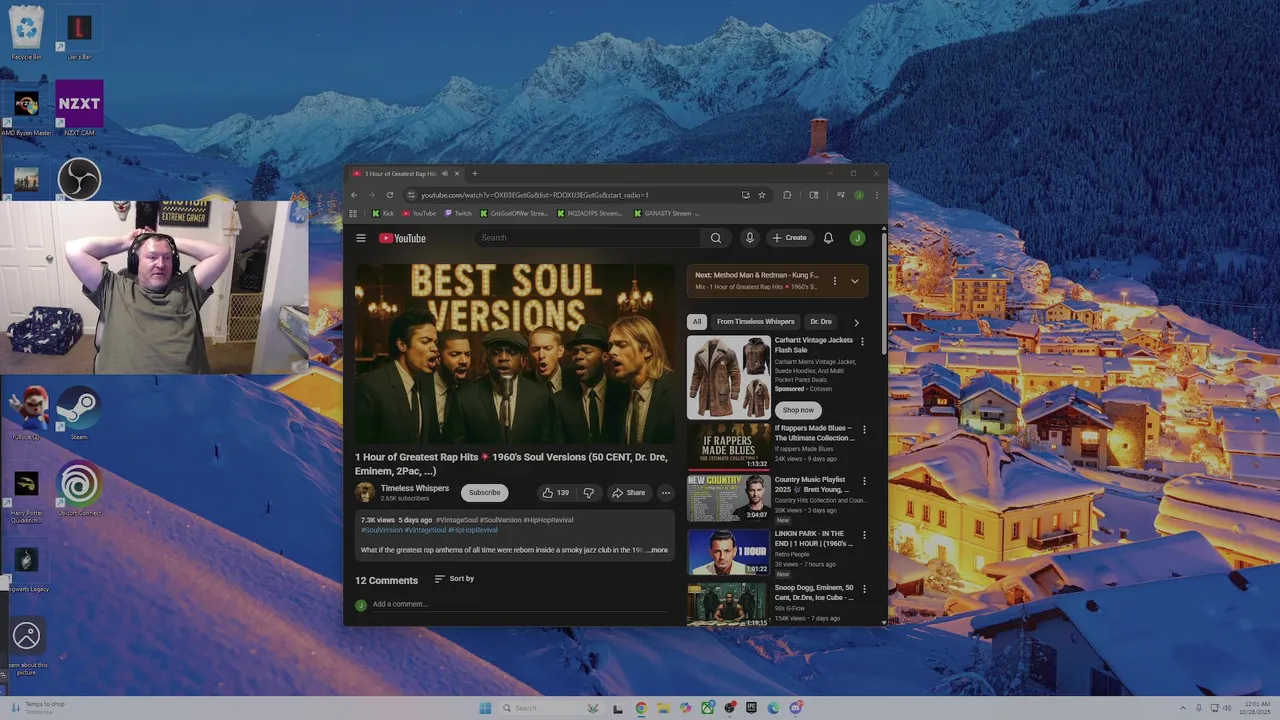The height and width of the screenshot is (720, 1280).
Task: Click the YouTube search magnifier button
Action: pyautogui.click(x=716, y=238)
